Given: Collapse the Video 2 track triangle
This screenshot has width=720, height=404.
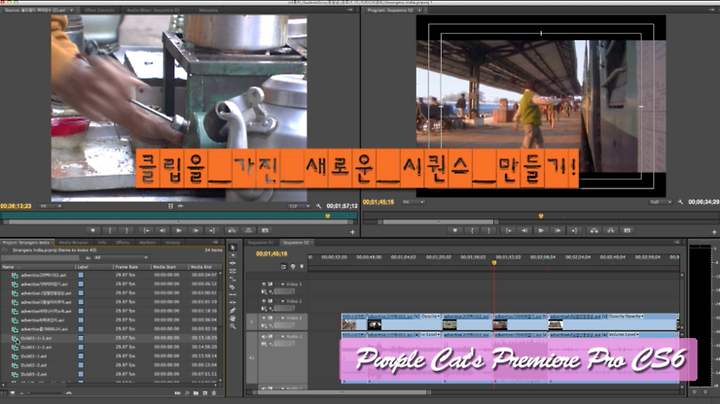Looking at the screenshot, I should 282,301.
